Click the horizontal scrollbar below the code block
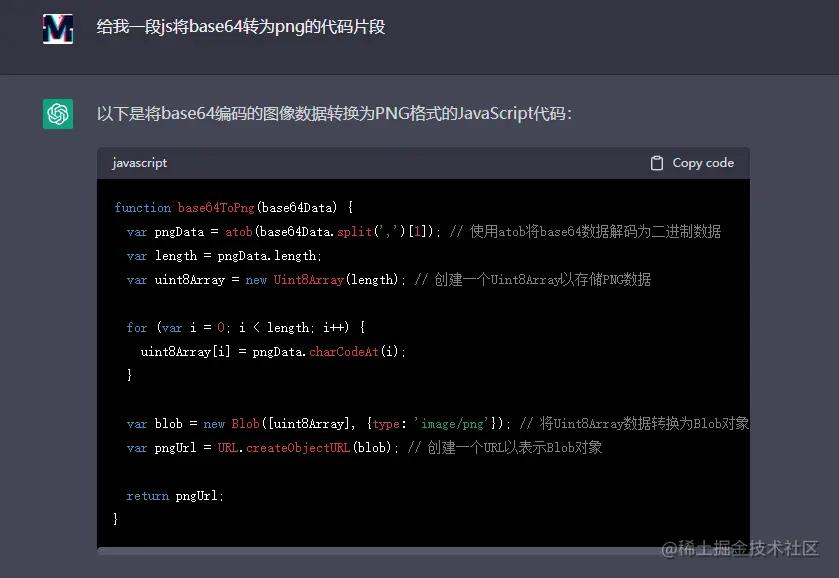839x578 pixels. pyautogui.click(x=423, y=551)
